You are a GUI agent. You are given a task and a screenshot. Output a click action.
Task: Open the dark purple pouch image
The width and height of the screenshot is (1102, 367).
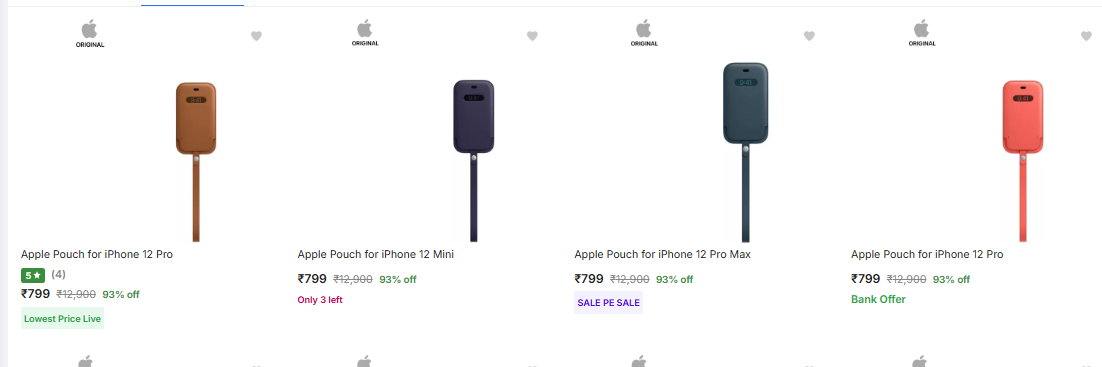coord(473,161)
